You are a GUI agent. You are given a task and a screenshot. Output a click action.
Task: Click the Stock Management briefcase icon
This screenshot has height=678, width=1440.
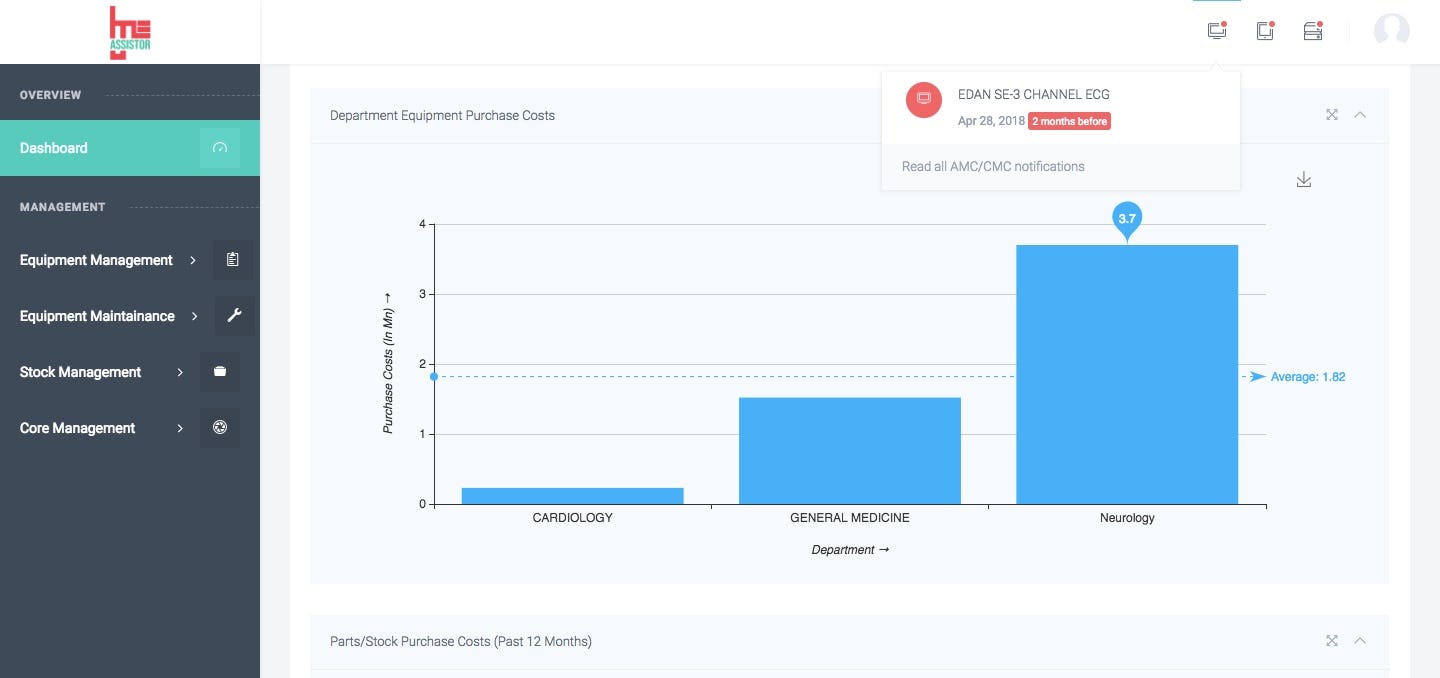[220, 372]
